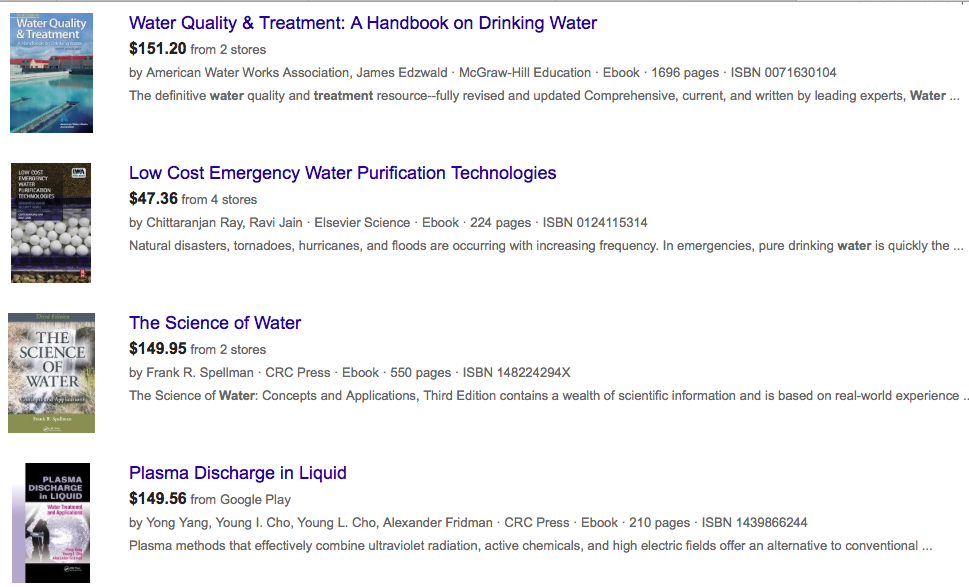Click the Low Cost Emergency Water Purification cover
This screenshot has height=587, width=969.
click(x=51, y=222)
